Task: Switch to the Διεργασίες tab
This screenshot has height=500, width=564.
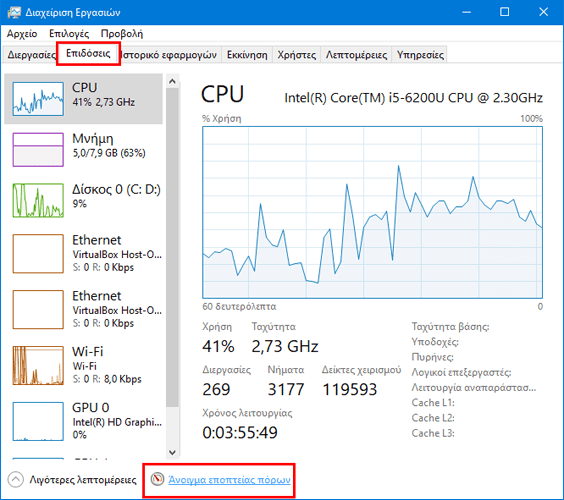Action: [x=31, y=55]
